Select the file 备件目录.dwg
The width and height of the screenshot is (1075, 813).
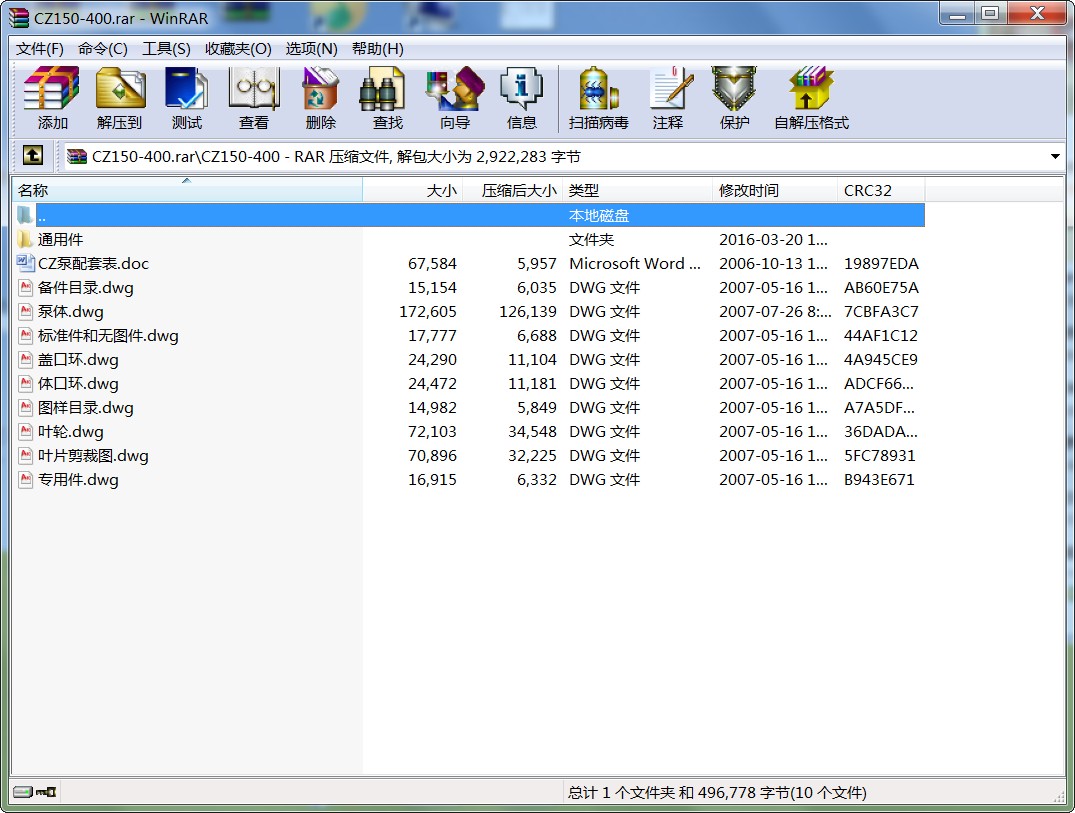pyautogui.click(x=85, y=287)
